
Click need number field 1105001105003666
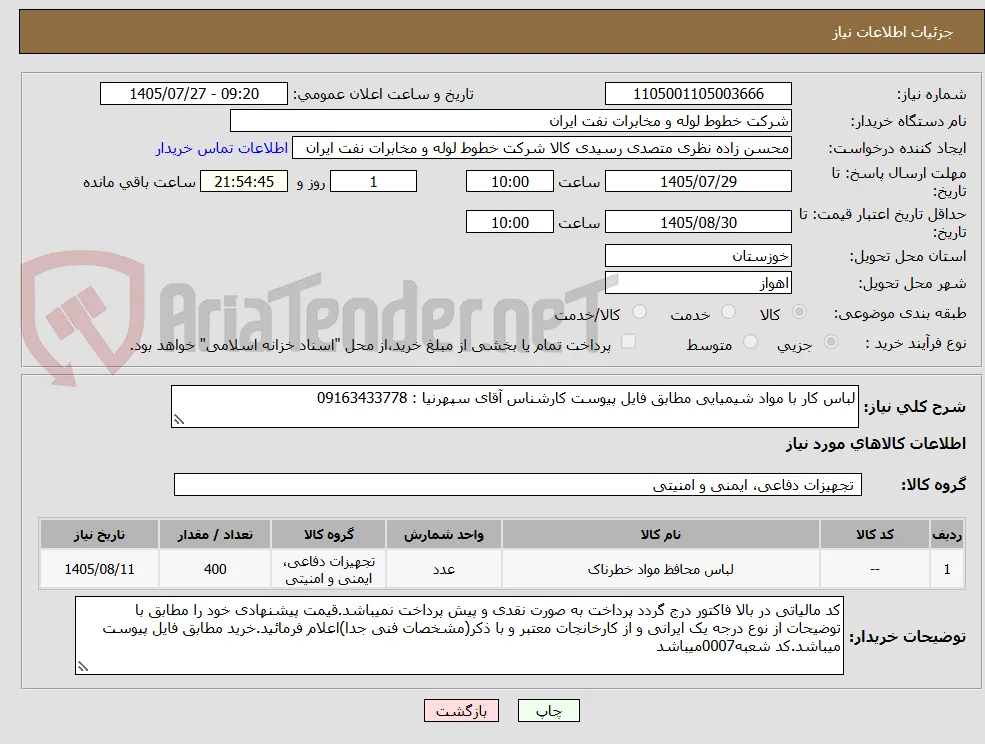click(x=698, y=94)
